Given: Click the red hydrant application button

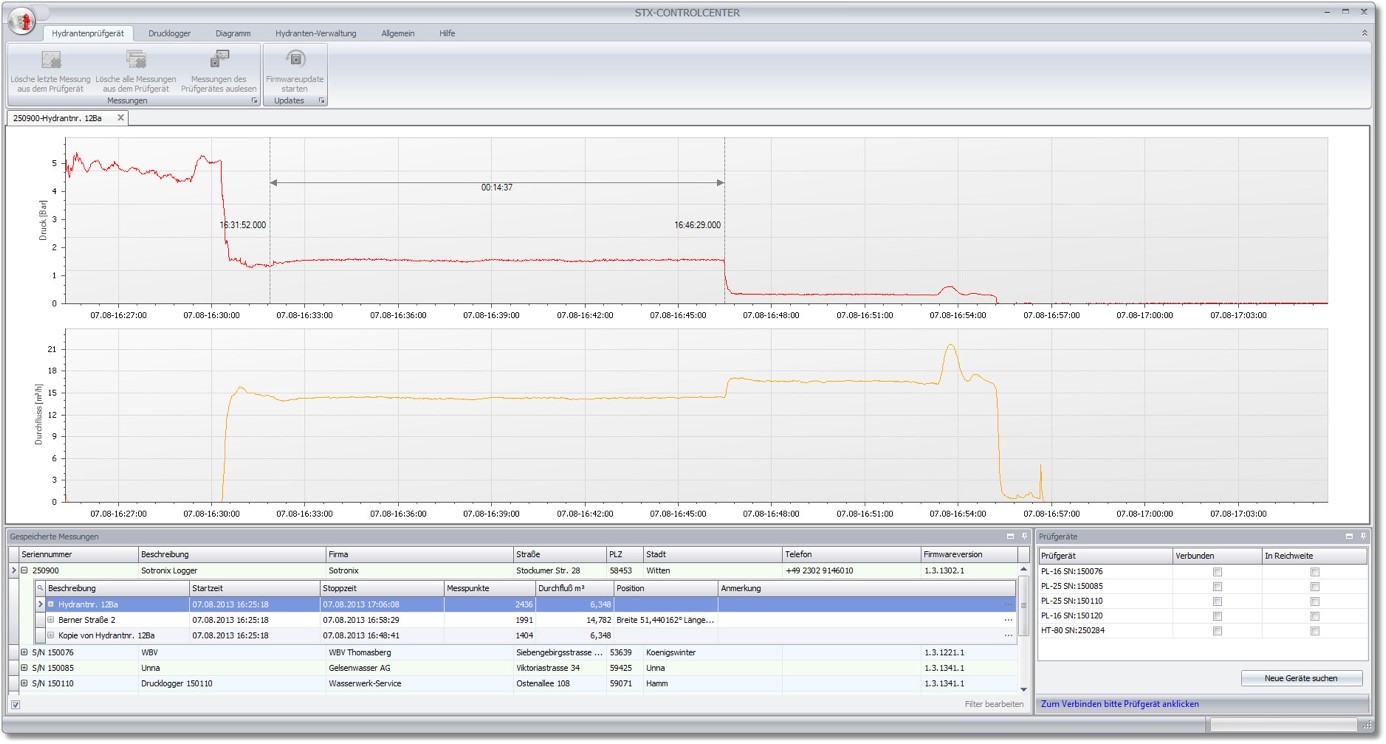Looking at the screenshot, I should (x=21, y=19).
